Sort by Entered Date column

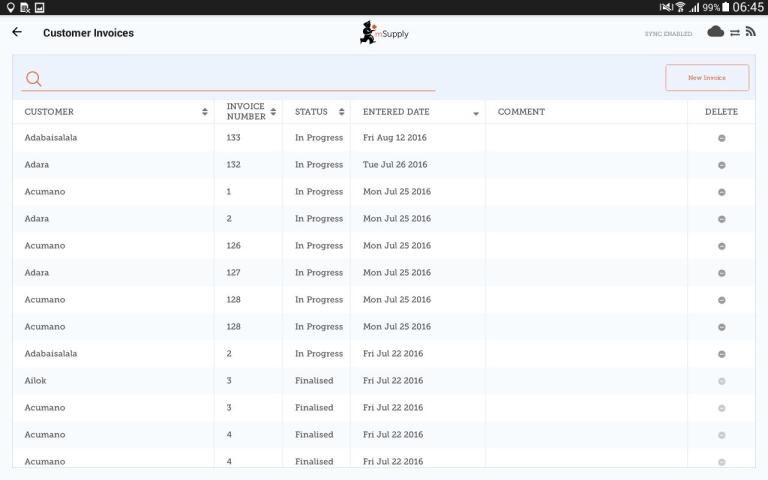point(419,112)
